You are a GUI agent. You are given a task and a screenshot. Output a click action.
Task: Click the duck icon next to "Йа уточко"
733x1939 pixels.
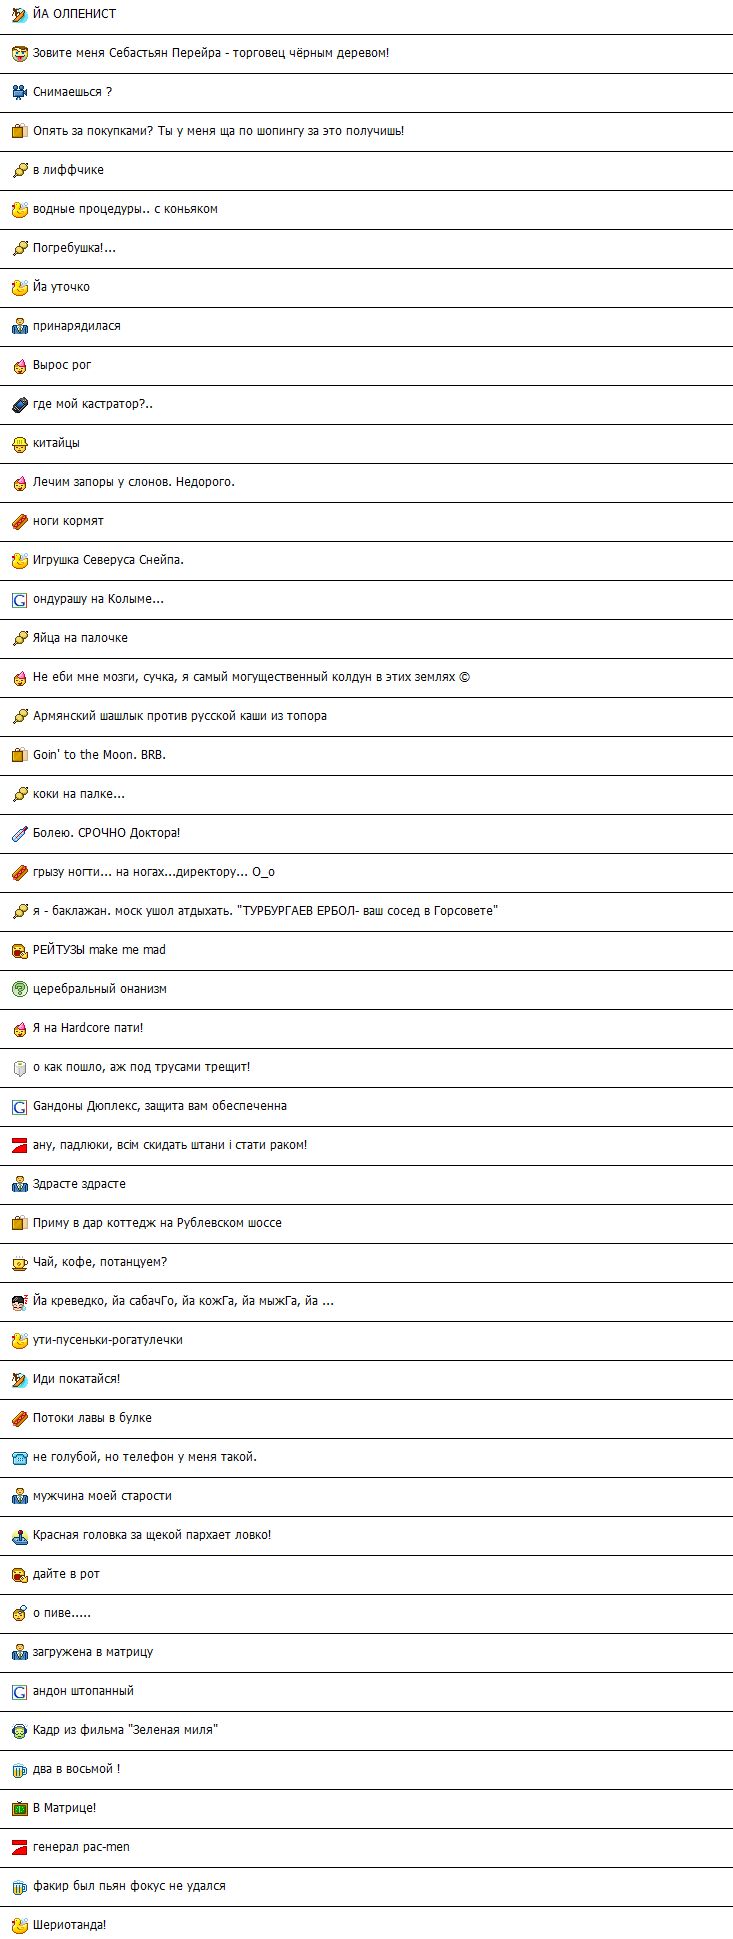point(19,287)
